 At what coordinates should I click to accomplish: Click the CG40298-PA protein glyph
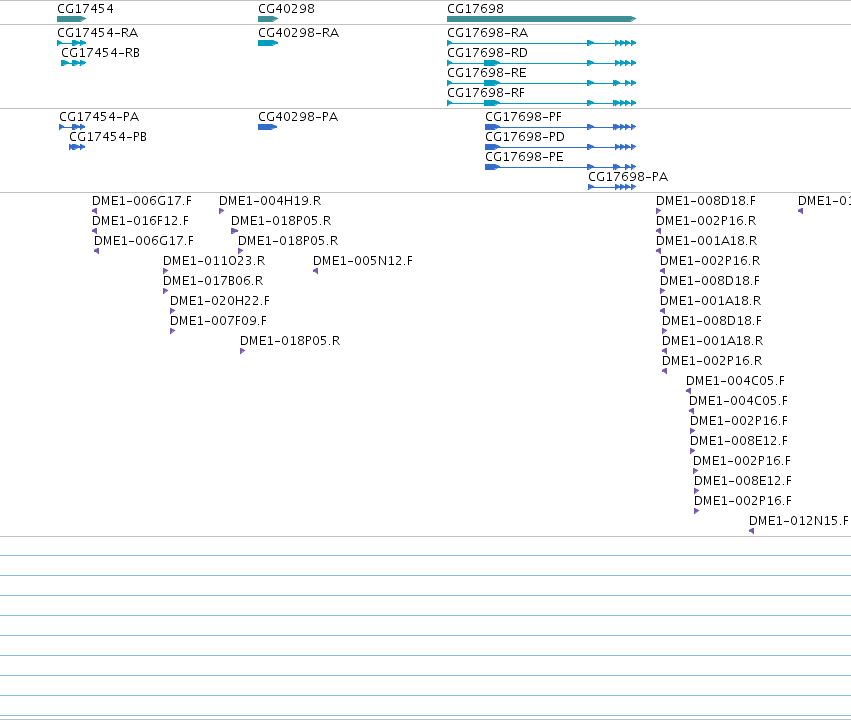click(268, 127)
